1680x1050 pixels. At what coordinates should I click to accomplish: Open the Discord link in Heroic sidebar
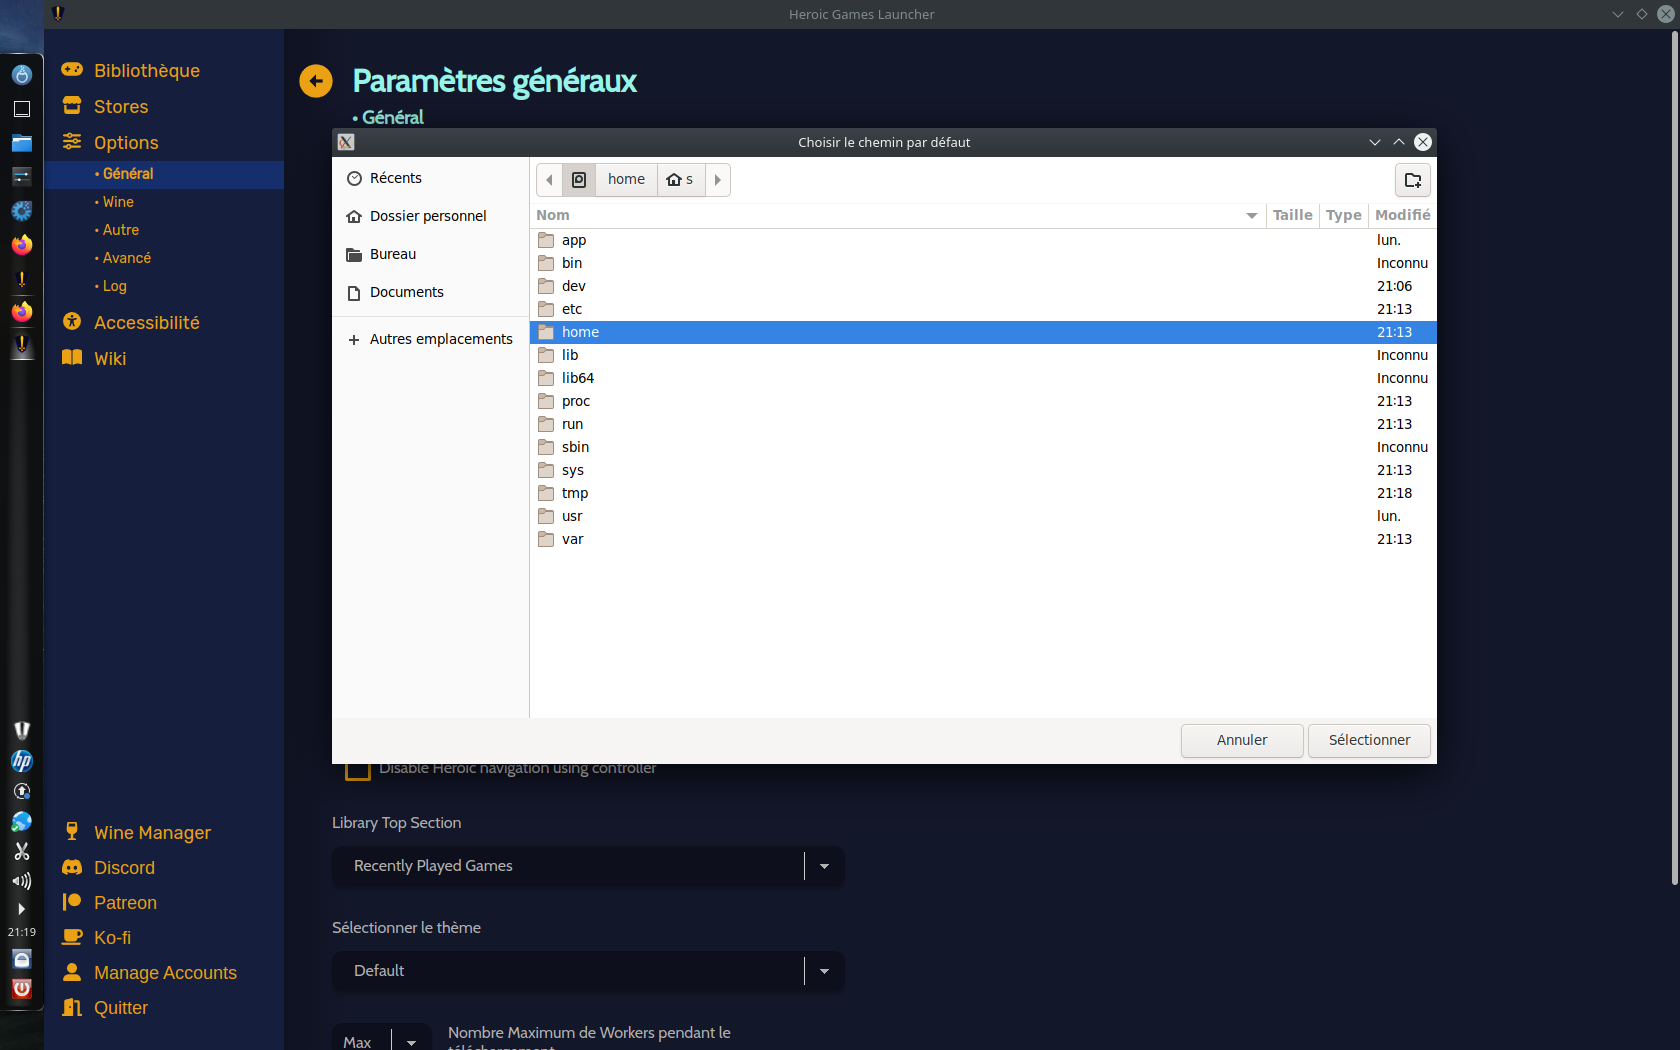click(x=108, y=868)
